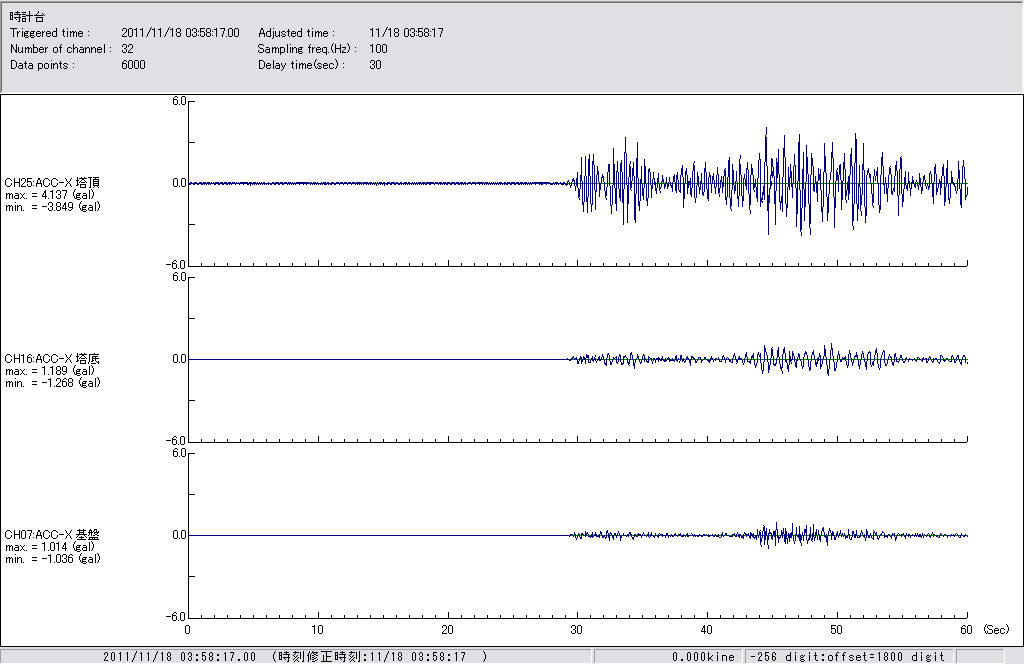Select the CH25:ACC-X 塔頂 channel label
Screen dimensions: 1024x664
pyautogui.click(x=52, y=183)
